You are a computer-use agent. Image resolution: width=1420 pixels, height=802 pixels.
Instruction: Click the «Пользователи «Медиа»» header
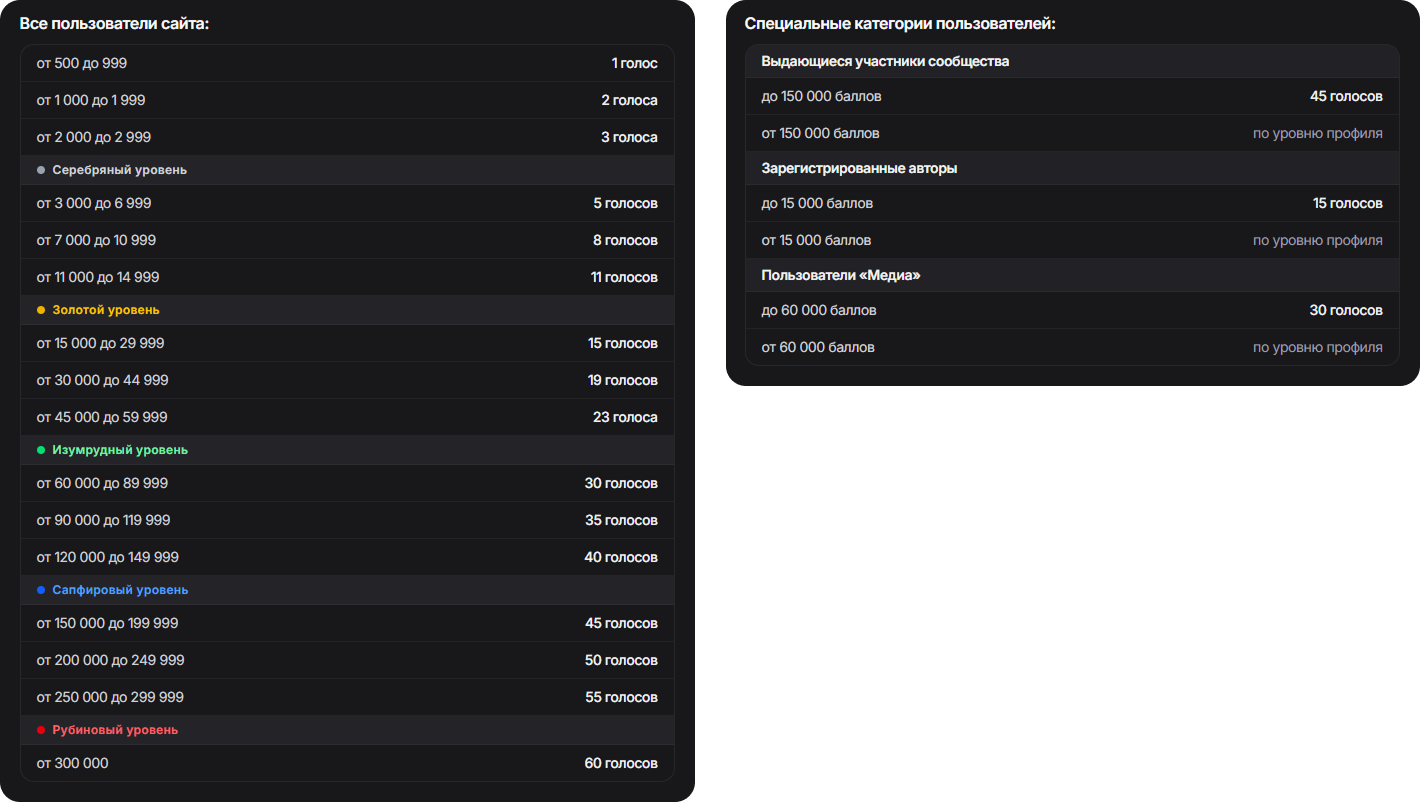click(840, 275)
